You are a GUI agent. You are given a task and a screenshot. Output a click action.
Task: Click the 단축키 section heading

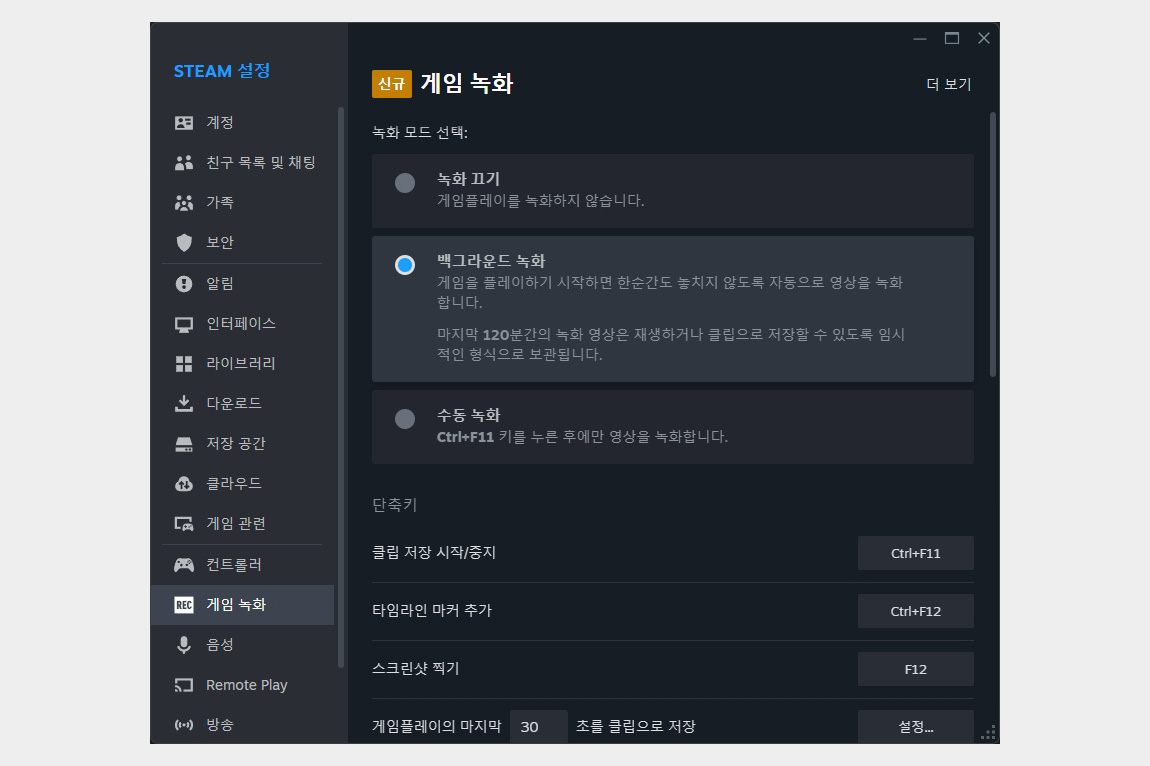[x=395, y=505]
